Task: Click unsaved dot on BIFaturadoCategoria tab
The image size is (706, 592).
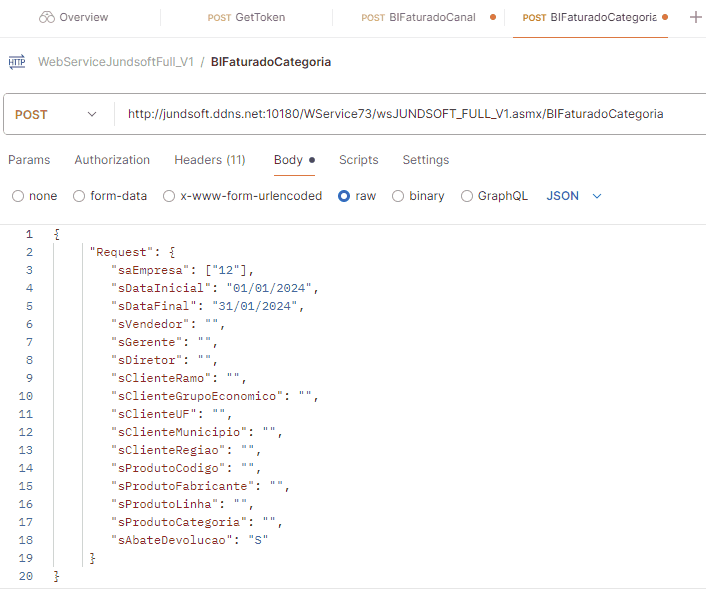Action: 667,17
